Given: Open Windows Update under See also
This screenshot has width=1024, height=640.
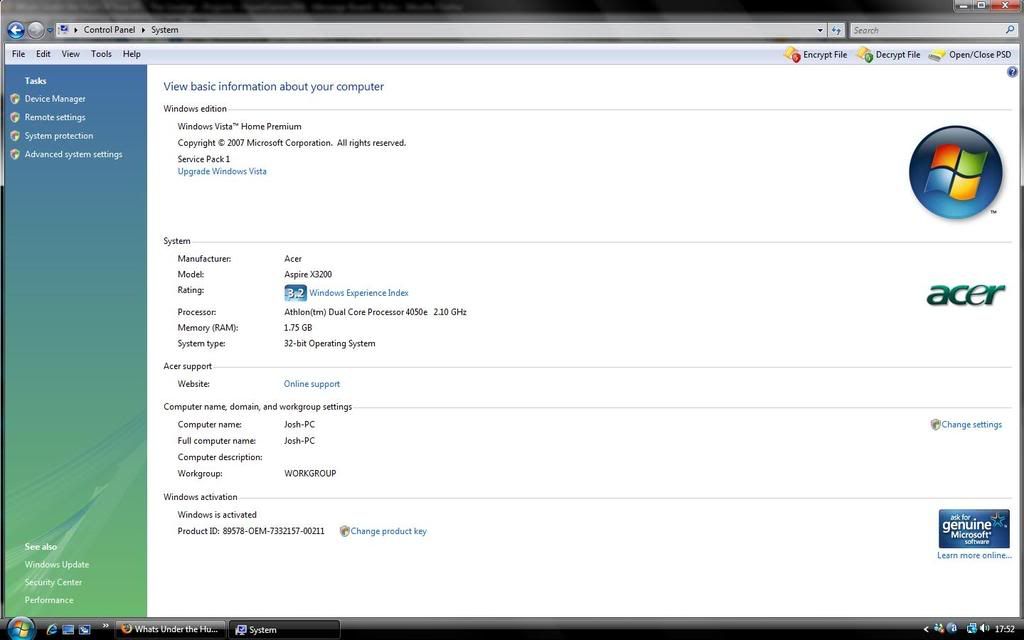Looking at the screenshot, I should click(x=57, y=564).
